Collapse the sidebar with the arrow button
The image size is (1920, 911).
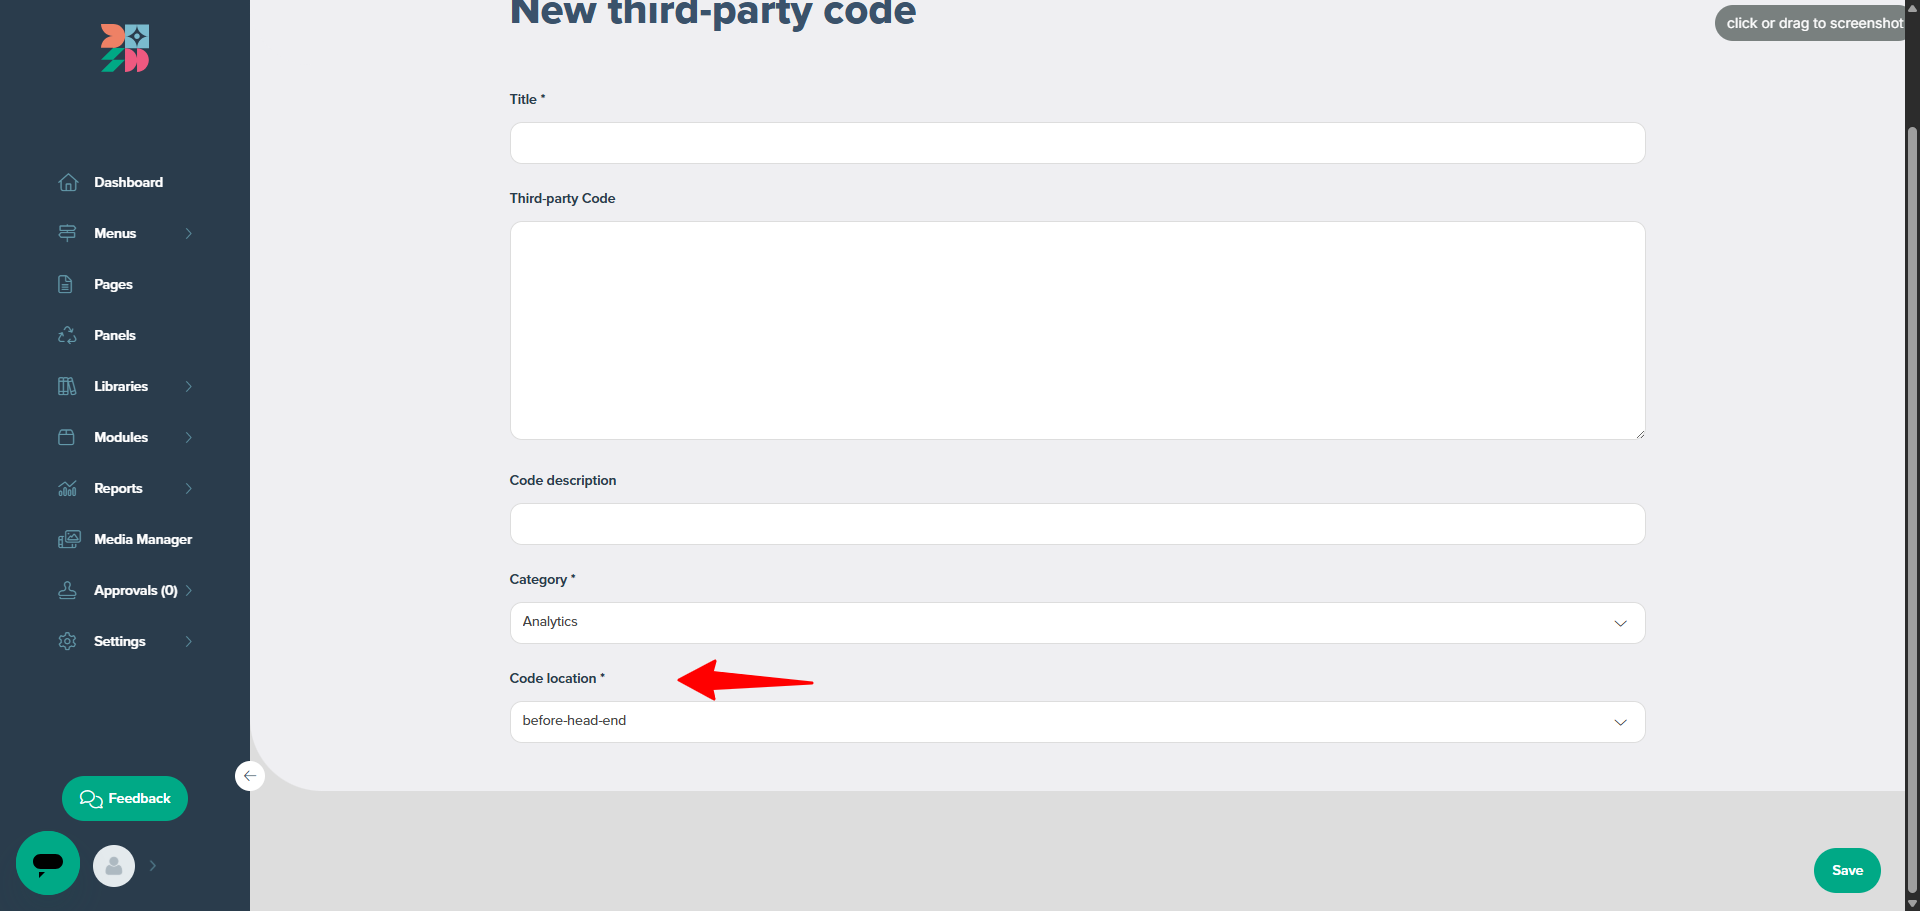coord(250,776)
